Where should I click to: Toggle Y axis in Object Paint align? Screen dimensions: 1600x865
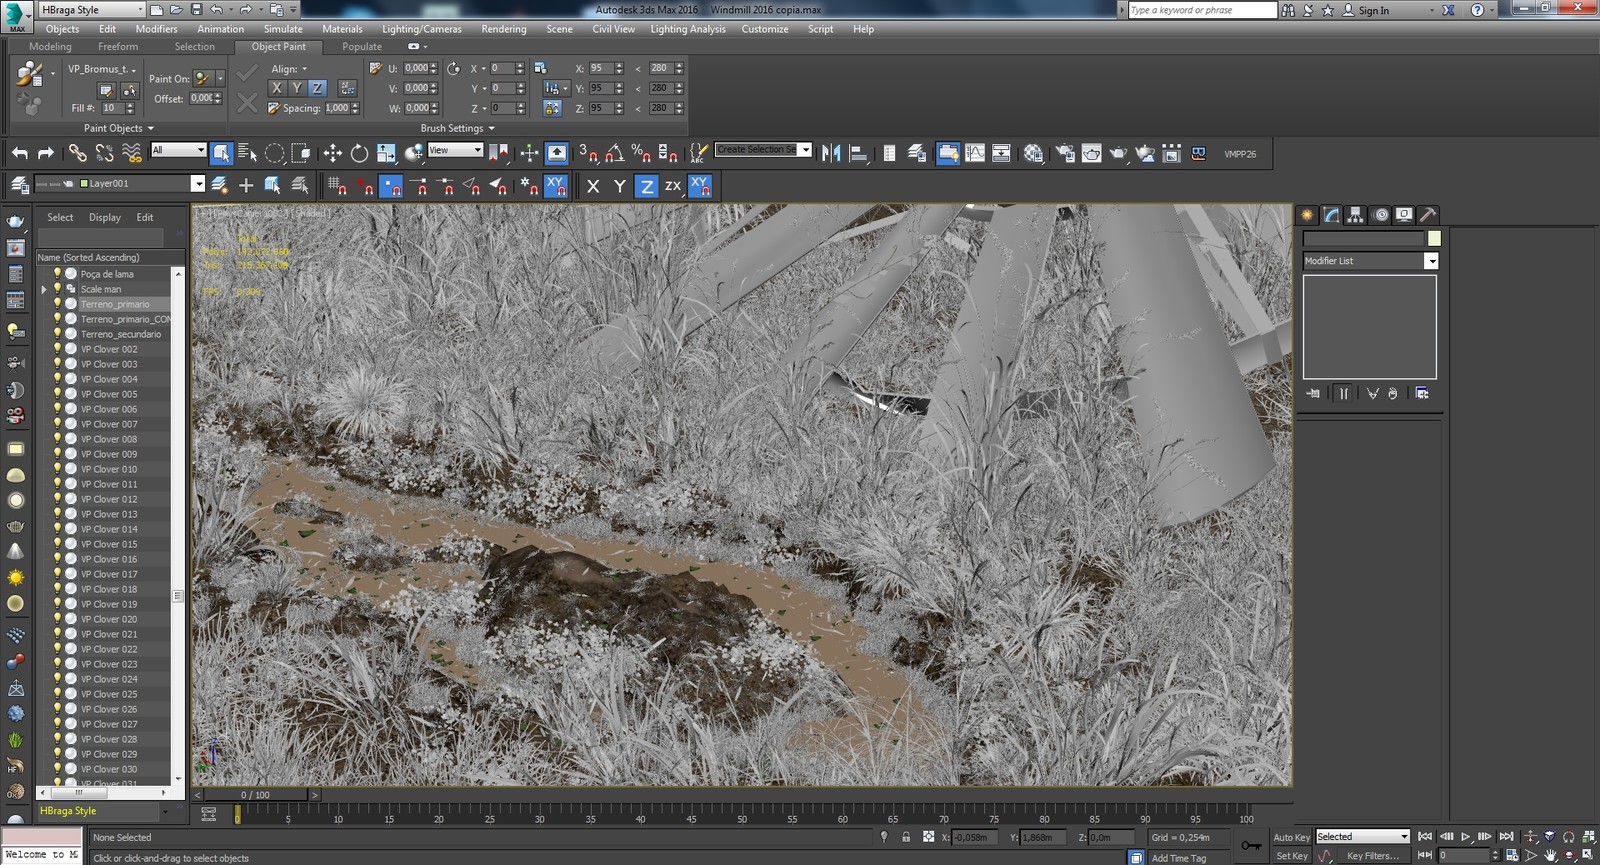click(296, 88)
